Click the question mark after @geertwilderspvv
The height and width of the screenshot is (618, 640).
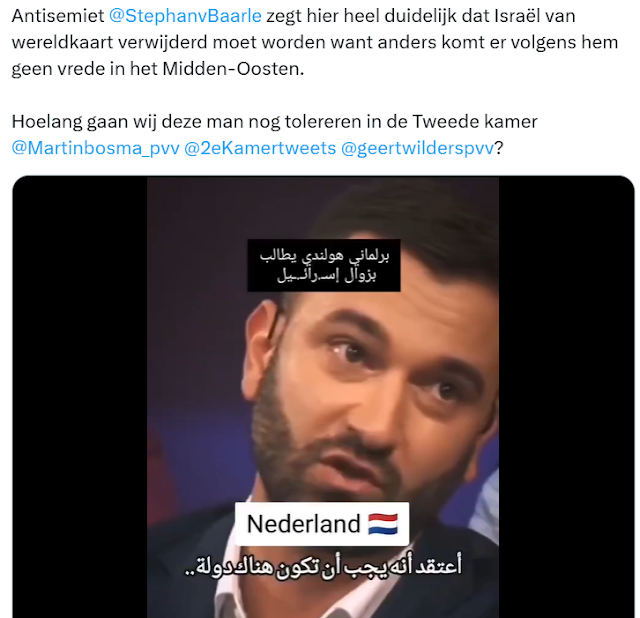[x=499, y=148]
